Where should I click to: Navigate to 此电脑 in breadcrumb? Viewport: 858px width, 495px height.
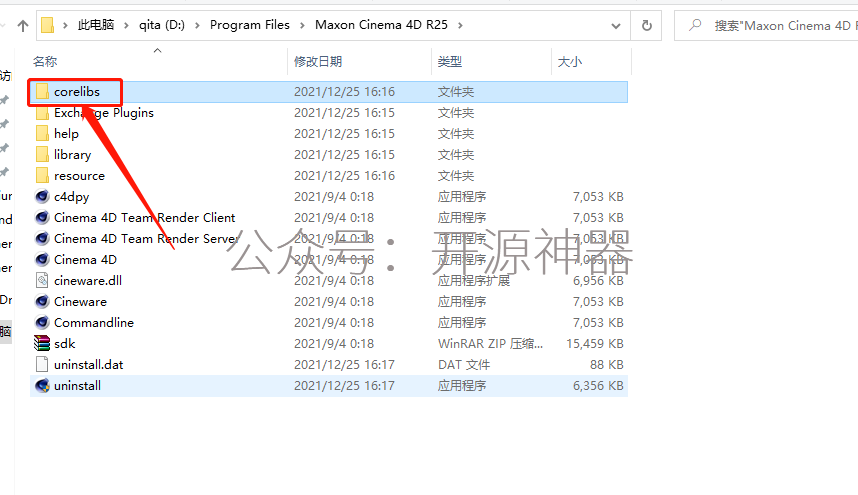[96, 25]
